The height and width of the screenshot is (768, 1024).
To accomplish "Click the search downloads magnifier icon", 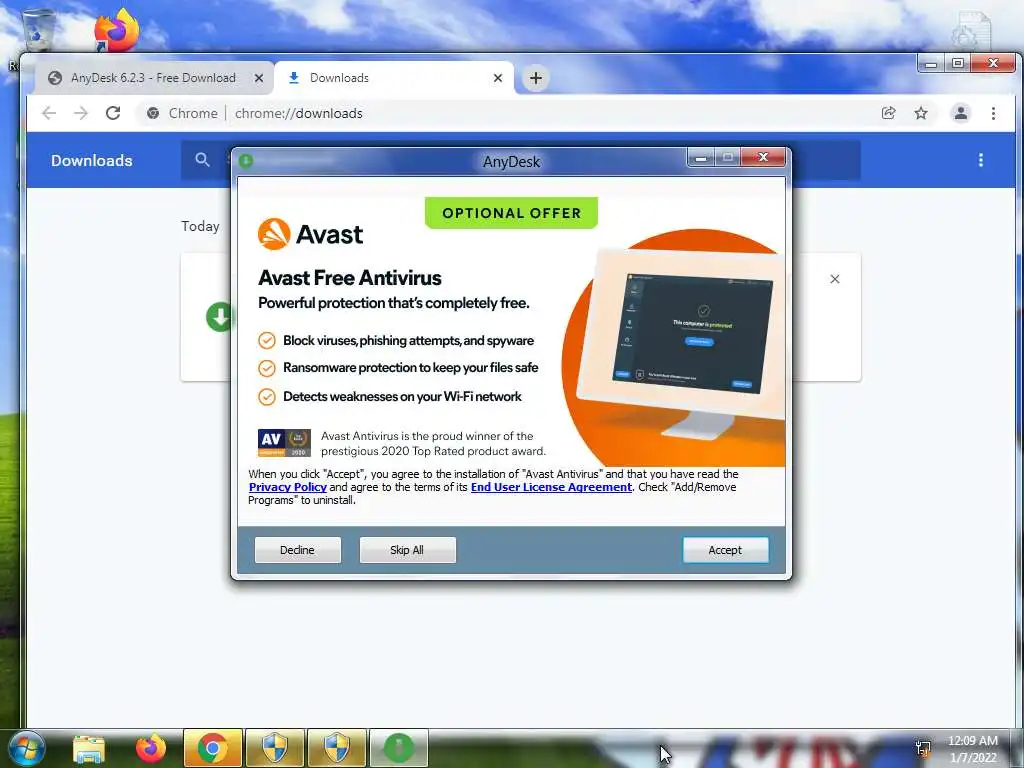I will (202, 159).
